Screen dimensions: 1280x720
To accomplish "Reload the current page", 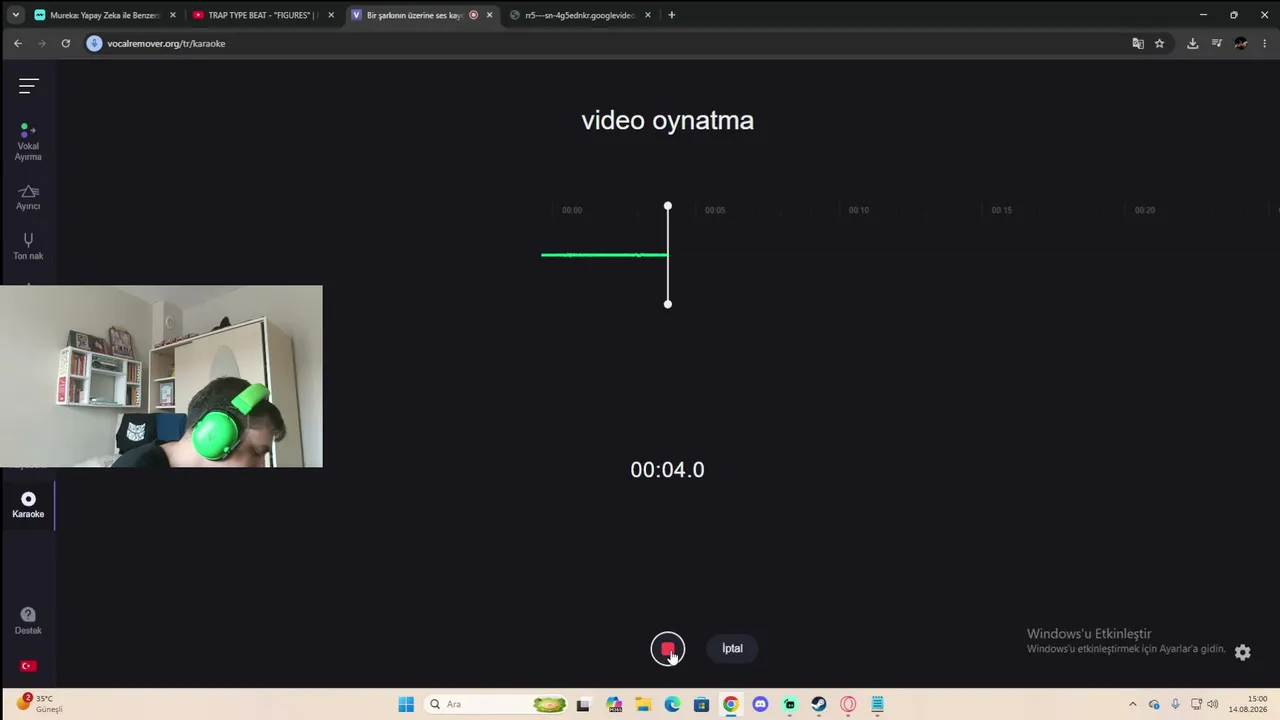I will (x=66, y=43).
